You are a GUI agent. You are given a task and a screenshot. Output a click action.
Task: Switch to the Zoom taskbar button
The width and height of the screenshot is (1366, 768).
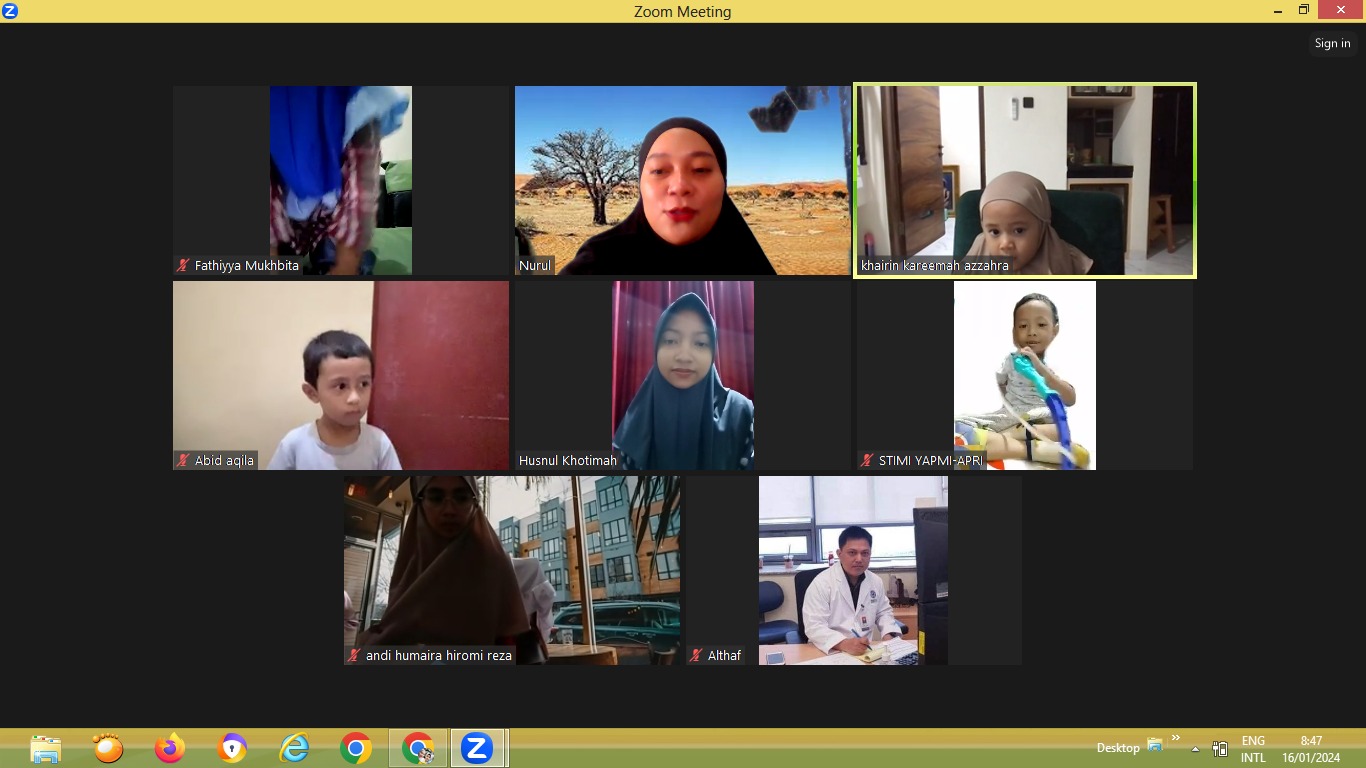(x=477, y=748)
